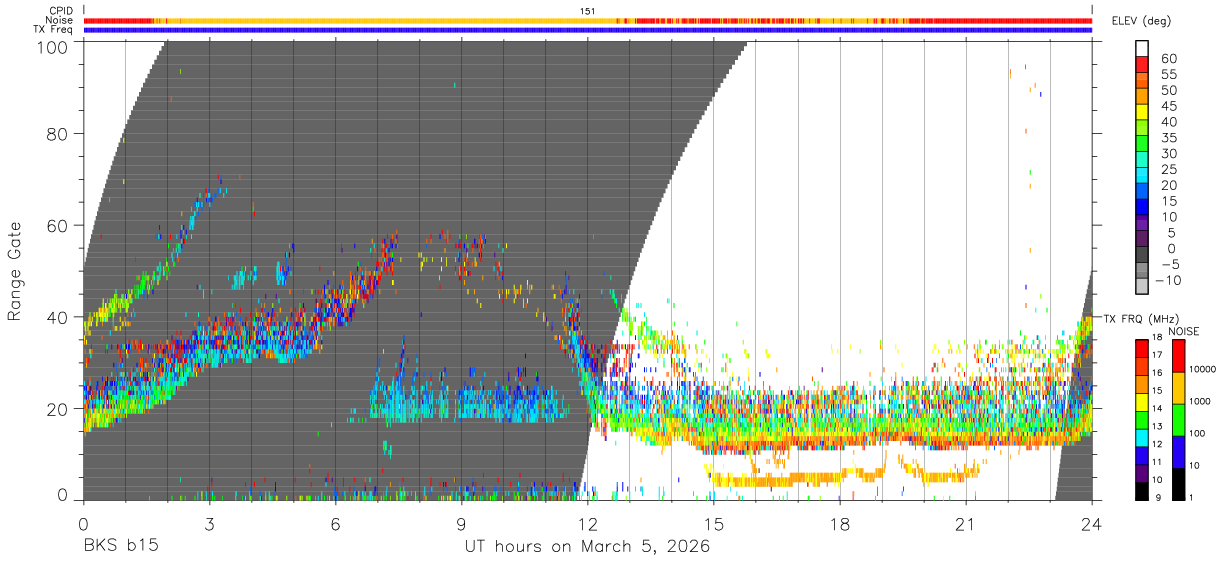Viewport: 1228px width, 567px height.
Task: Click the '16' label on the TX FRQ color bar
Action: 1159,371
